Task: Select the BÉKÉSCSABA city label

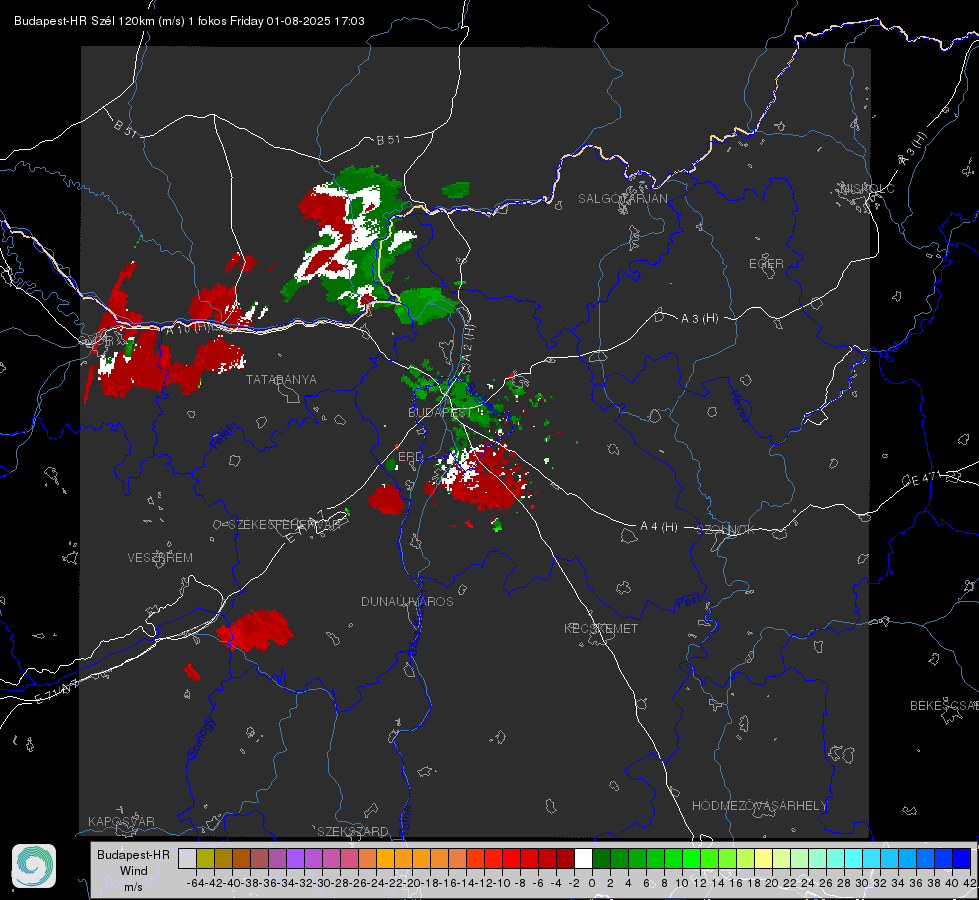Action: (943, 706)
